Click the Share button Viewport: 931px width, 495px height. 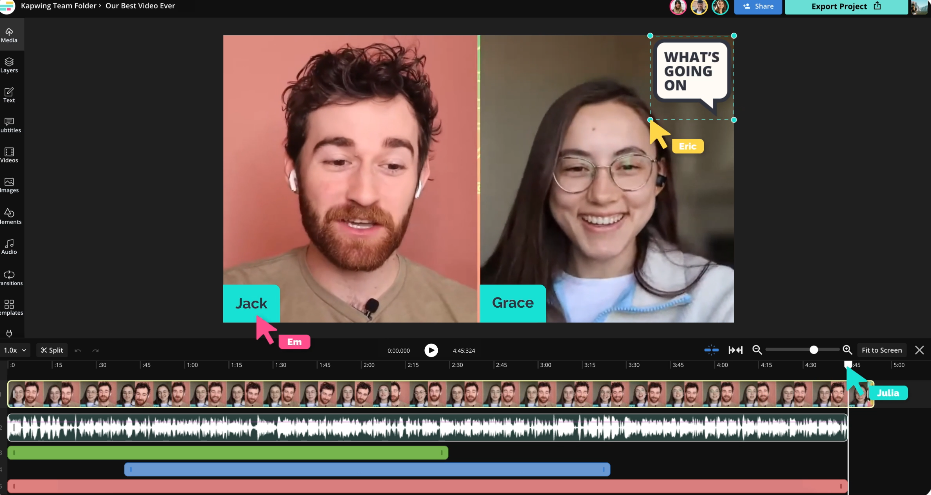pos(758,7)
